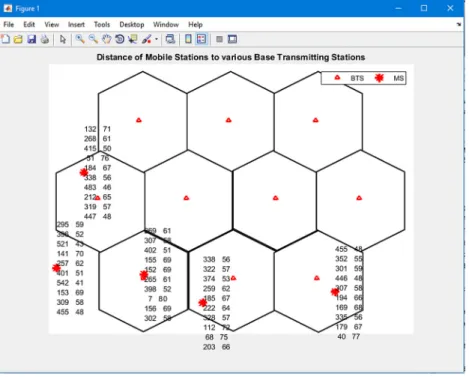Click the text row '203 66'
This screenshot has width=469, height=377.
point(217,347)
